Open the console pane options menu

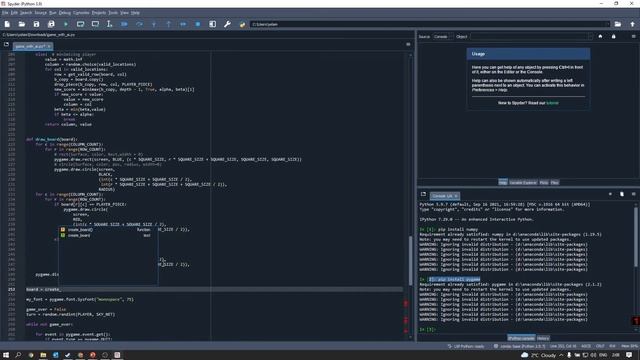tap(633, 194)
